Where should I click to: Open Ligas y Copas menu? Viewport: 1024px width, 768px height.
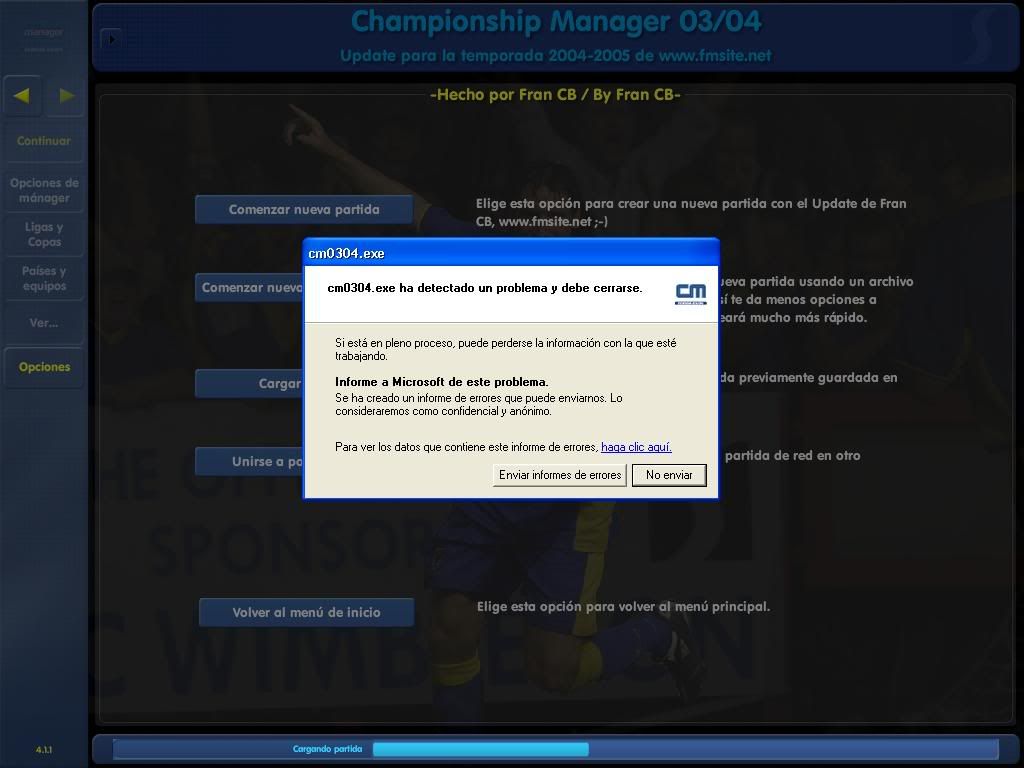(44, 234)
